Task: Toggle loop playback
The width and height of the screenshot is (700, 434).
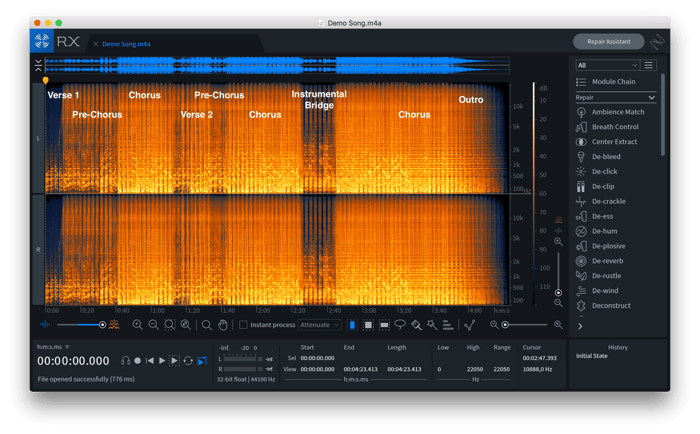Action: (x=188, y=361)
